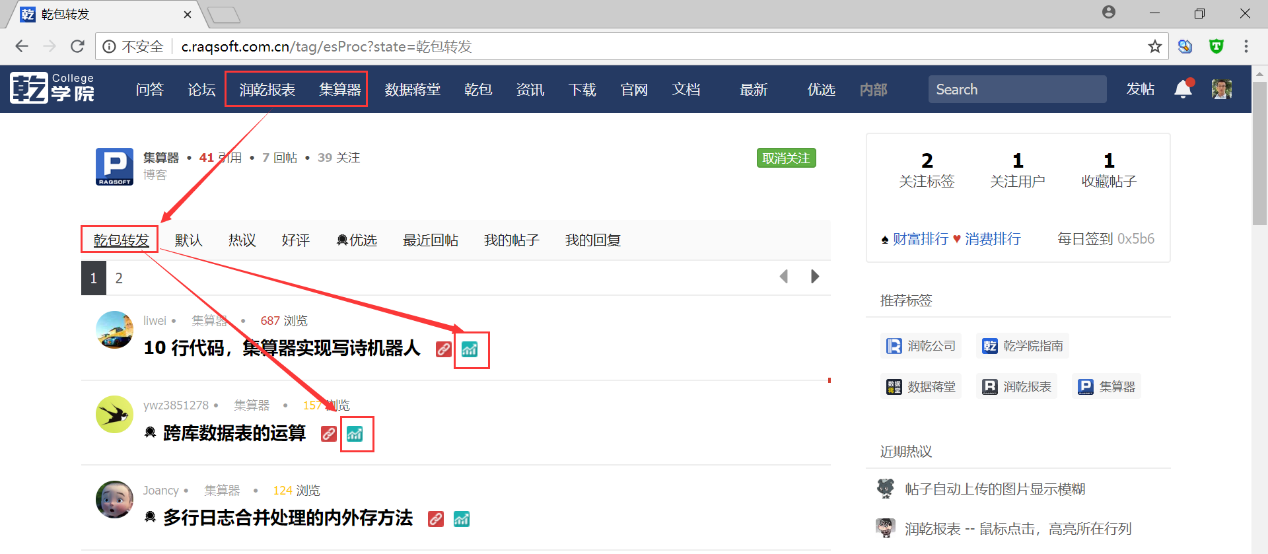
Task: Go to the previous page with the left arrow
Action: [x=784, y=276]
